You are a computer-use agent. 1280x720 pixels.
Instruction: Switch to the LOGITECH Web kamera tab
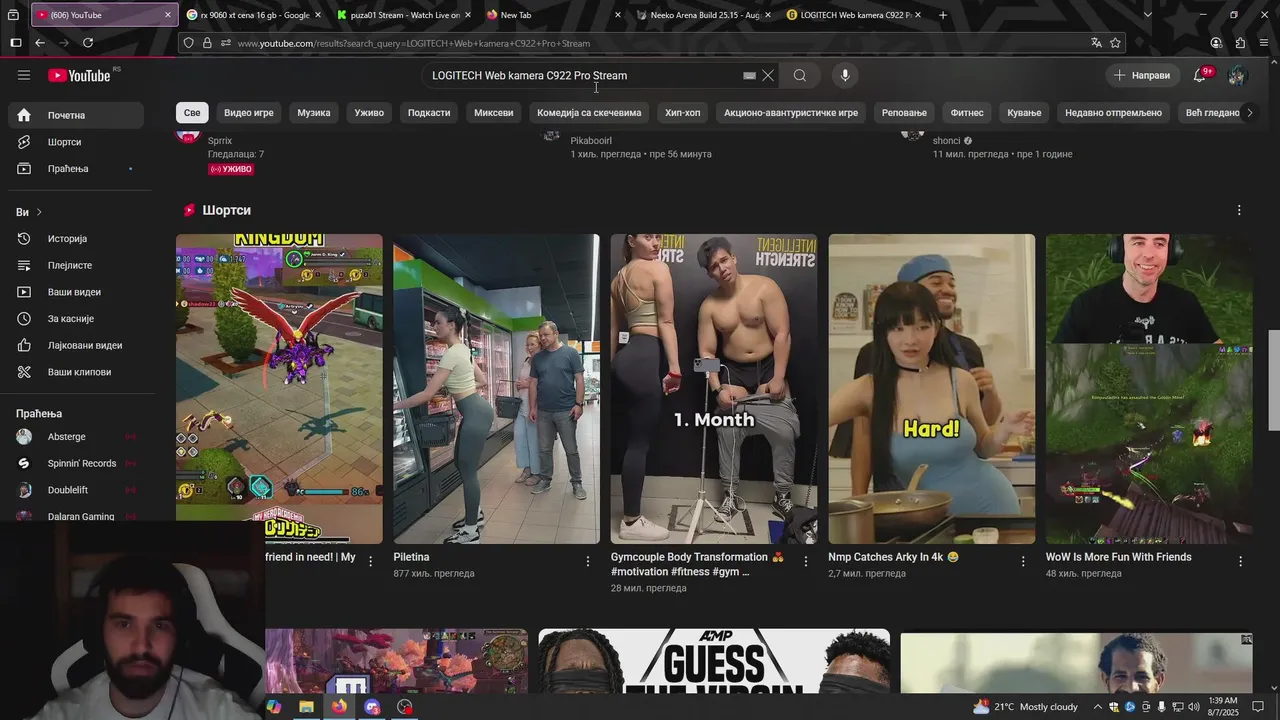point(854,15)
